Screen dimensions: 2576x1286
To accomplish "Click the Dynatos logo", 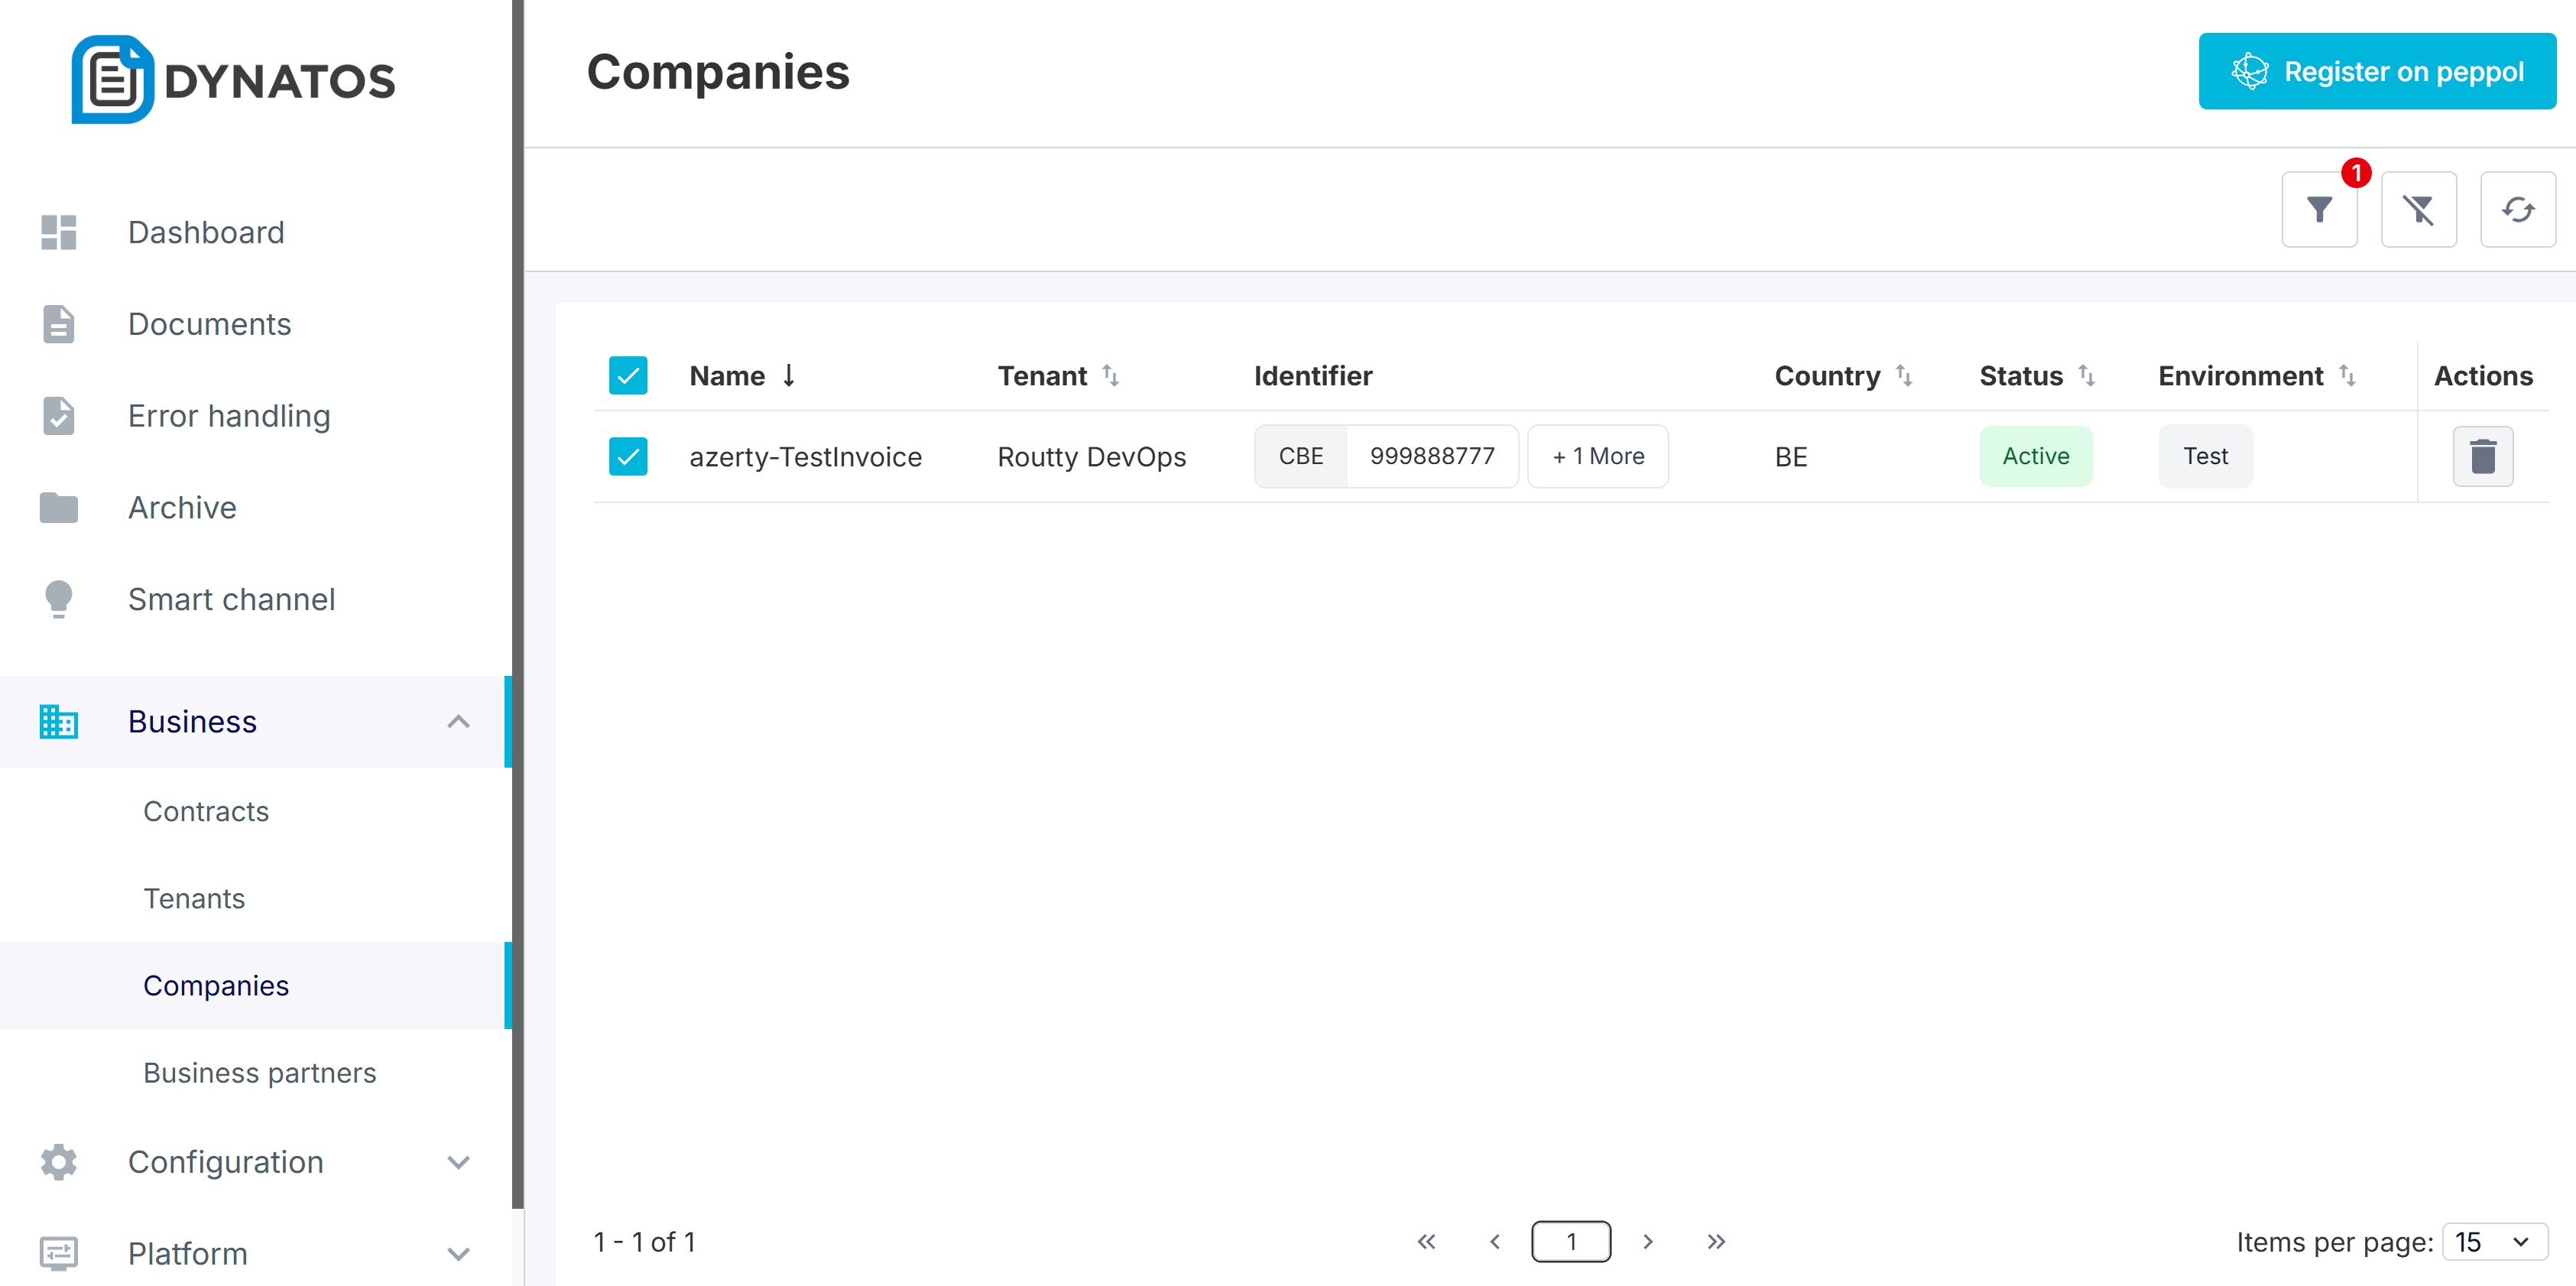I will (x=233, y=80).
